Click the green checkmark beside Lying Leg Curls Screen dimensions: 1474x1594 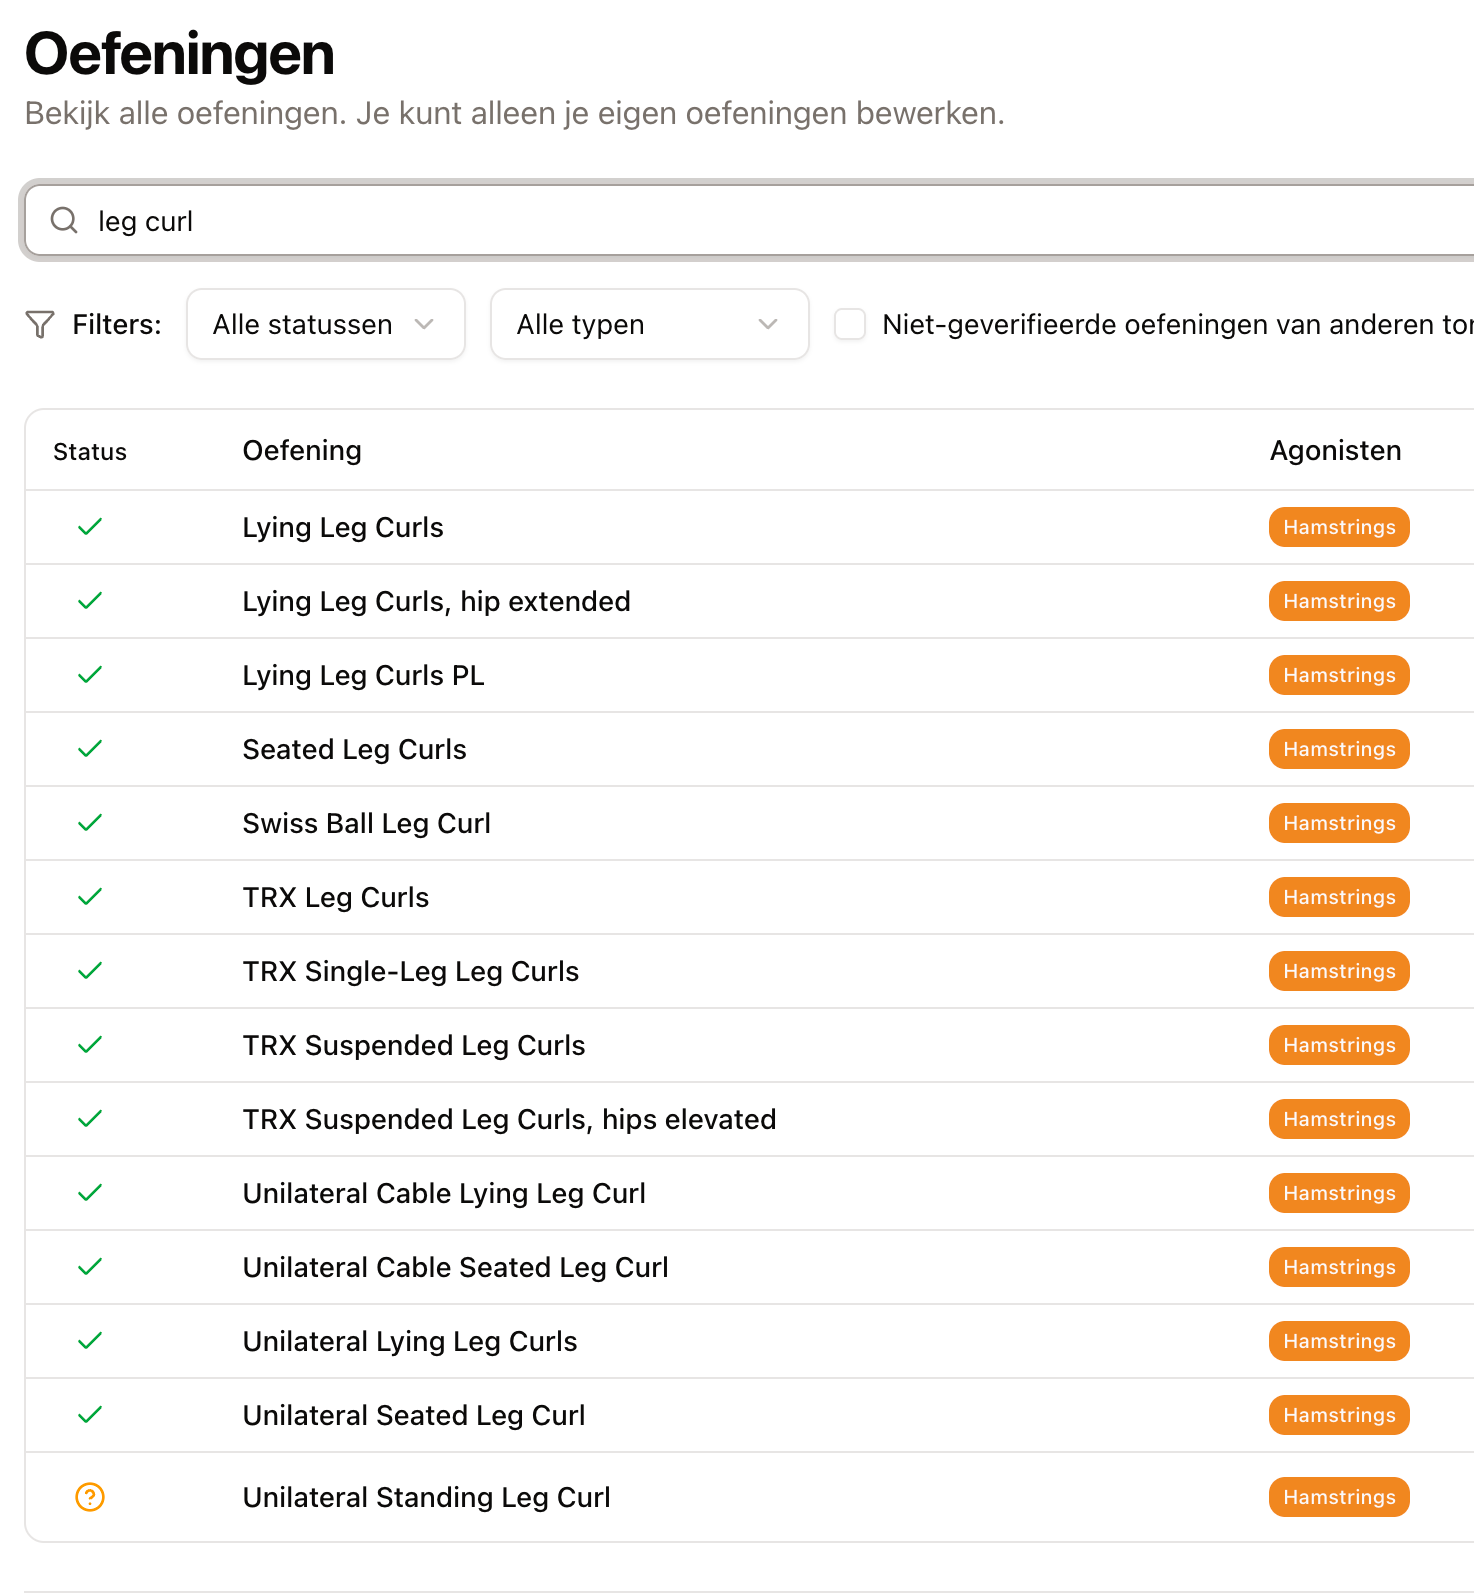(90, 527)
